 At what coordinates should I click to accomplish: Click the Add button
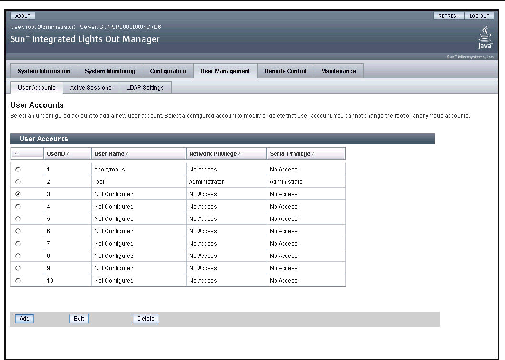(25, 319)
